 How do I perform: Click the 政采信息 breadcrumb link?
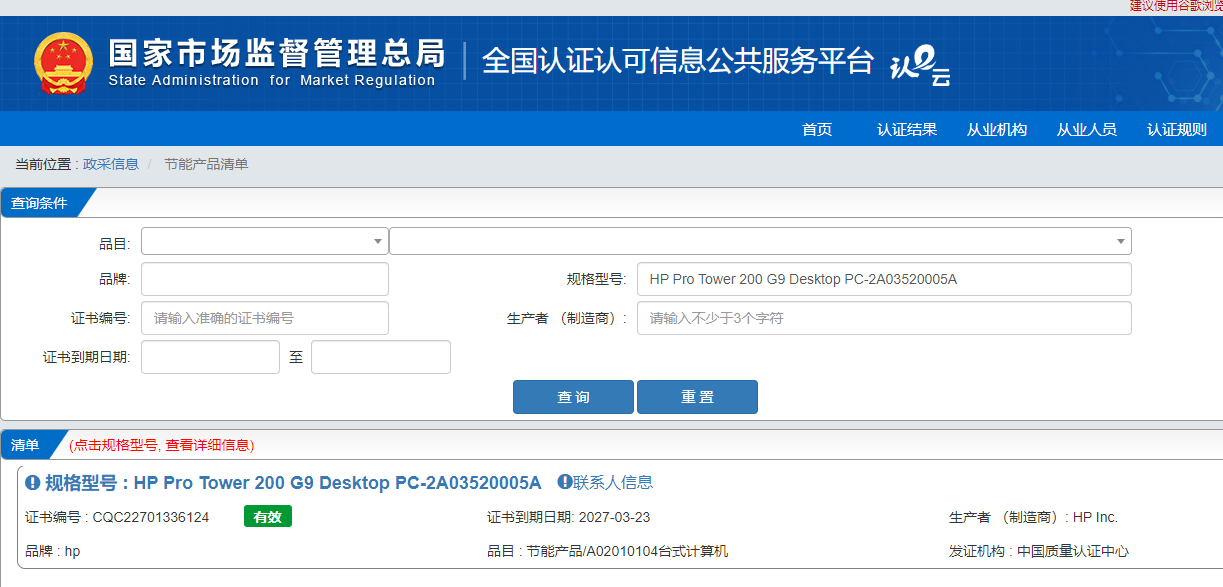pyautogui.click(x=111, y=164)
